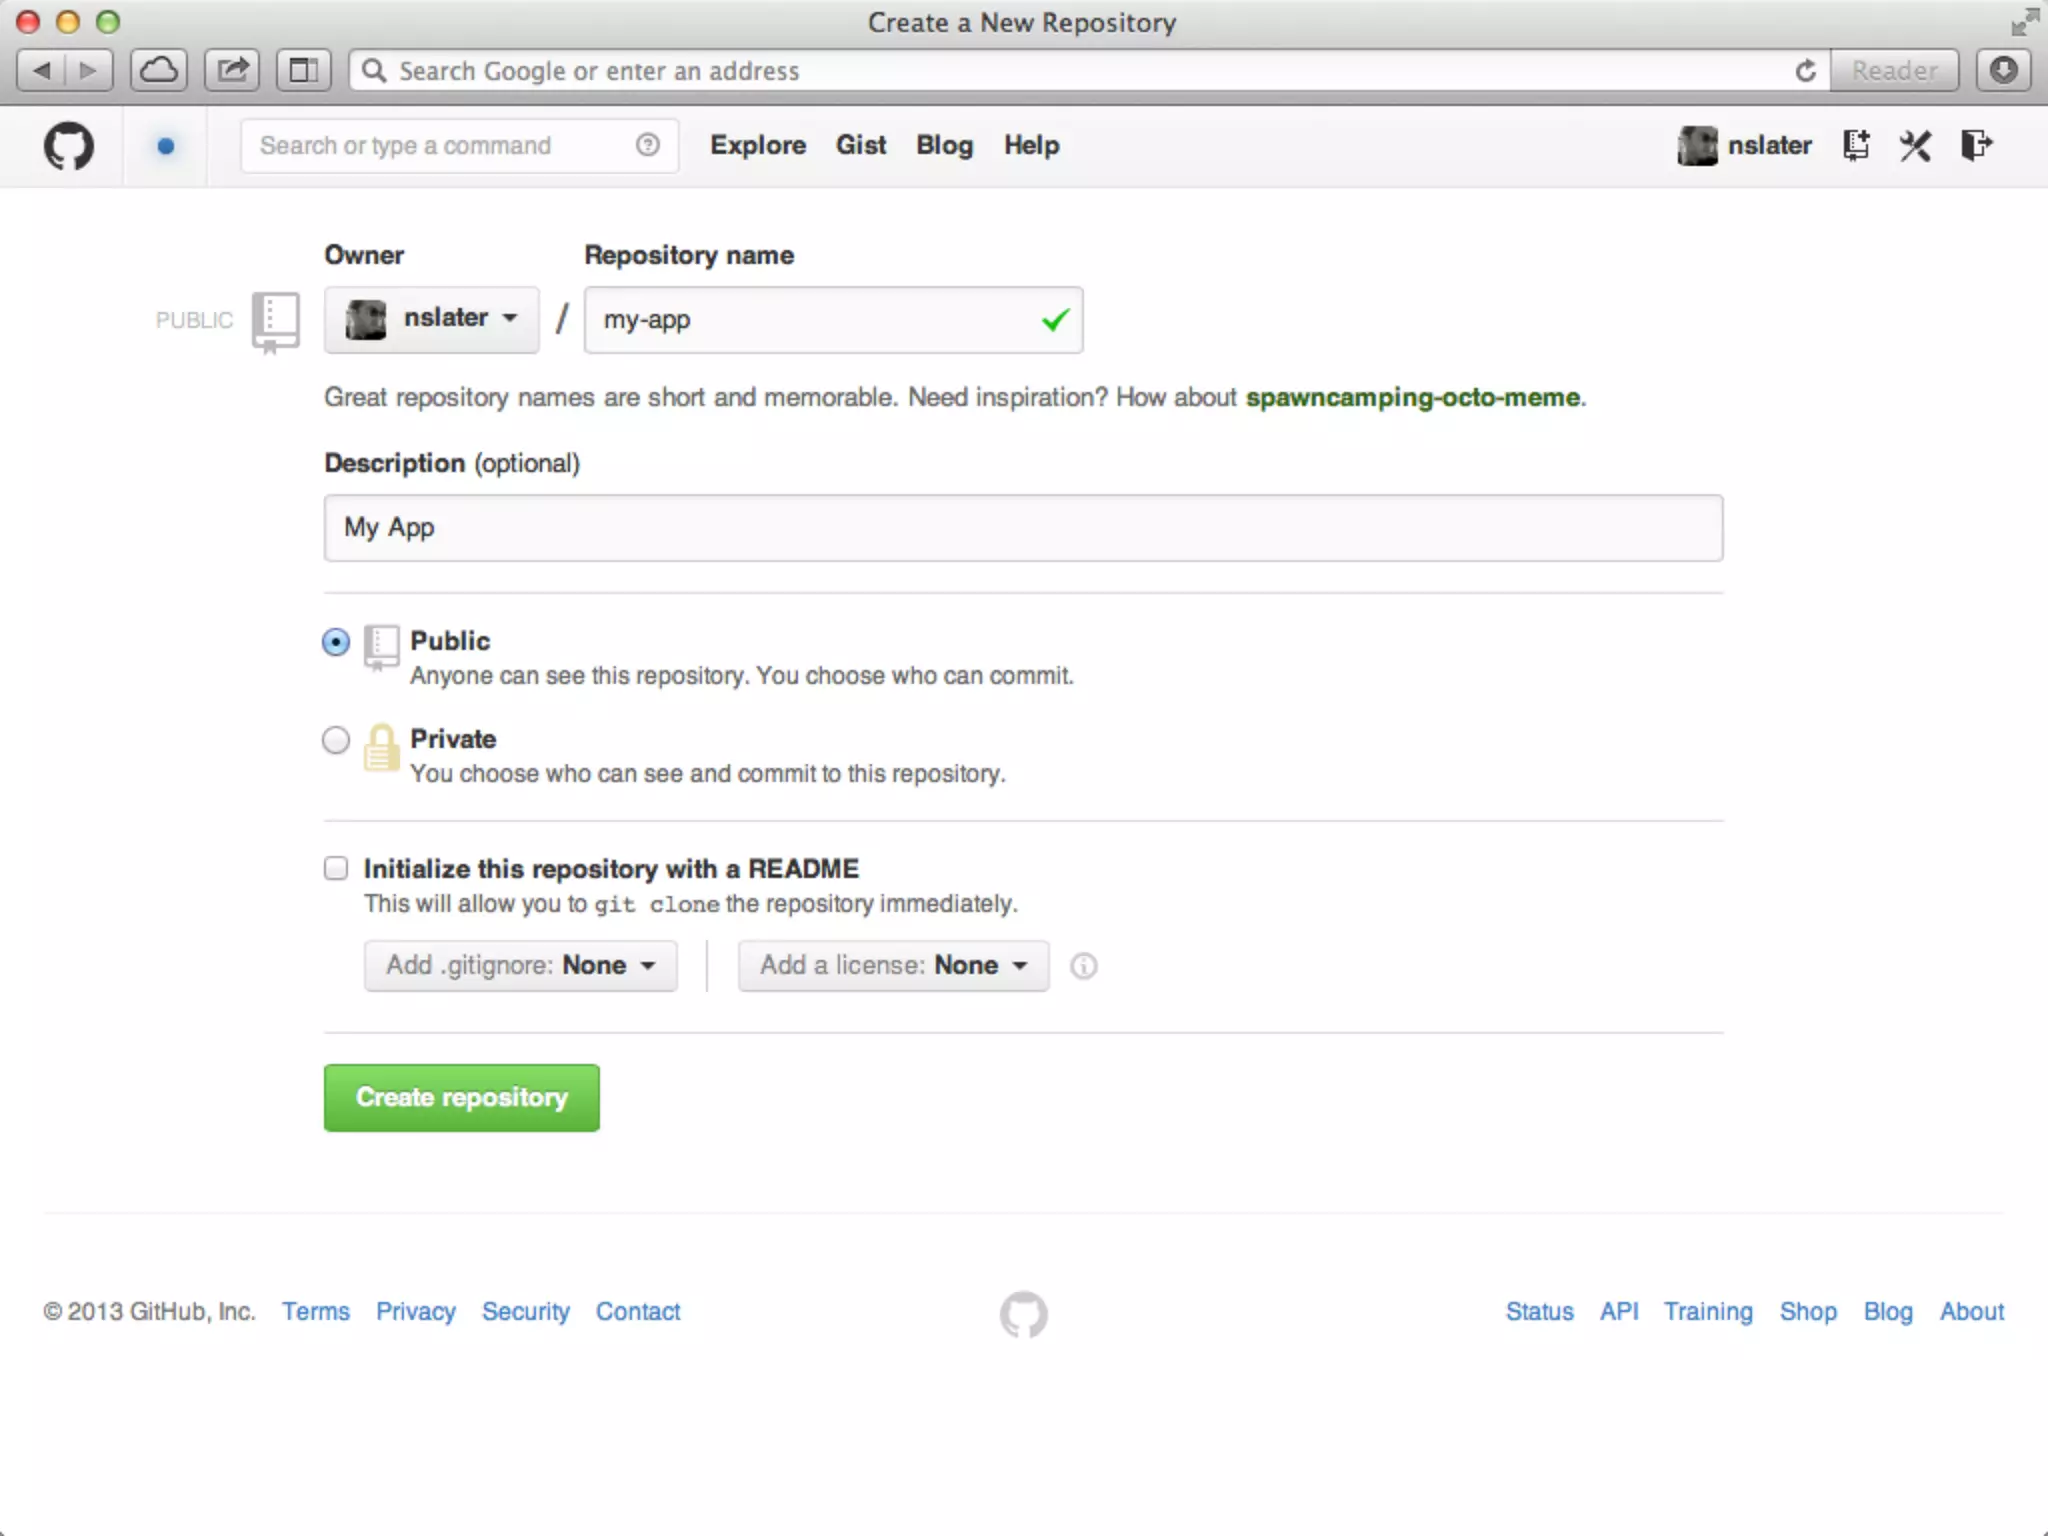Viewport: 2048px width, 1536px height.
Task: Open the create new repository icon
Action: 1856,146
